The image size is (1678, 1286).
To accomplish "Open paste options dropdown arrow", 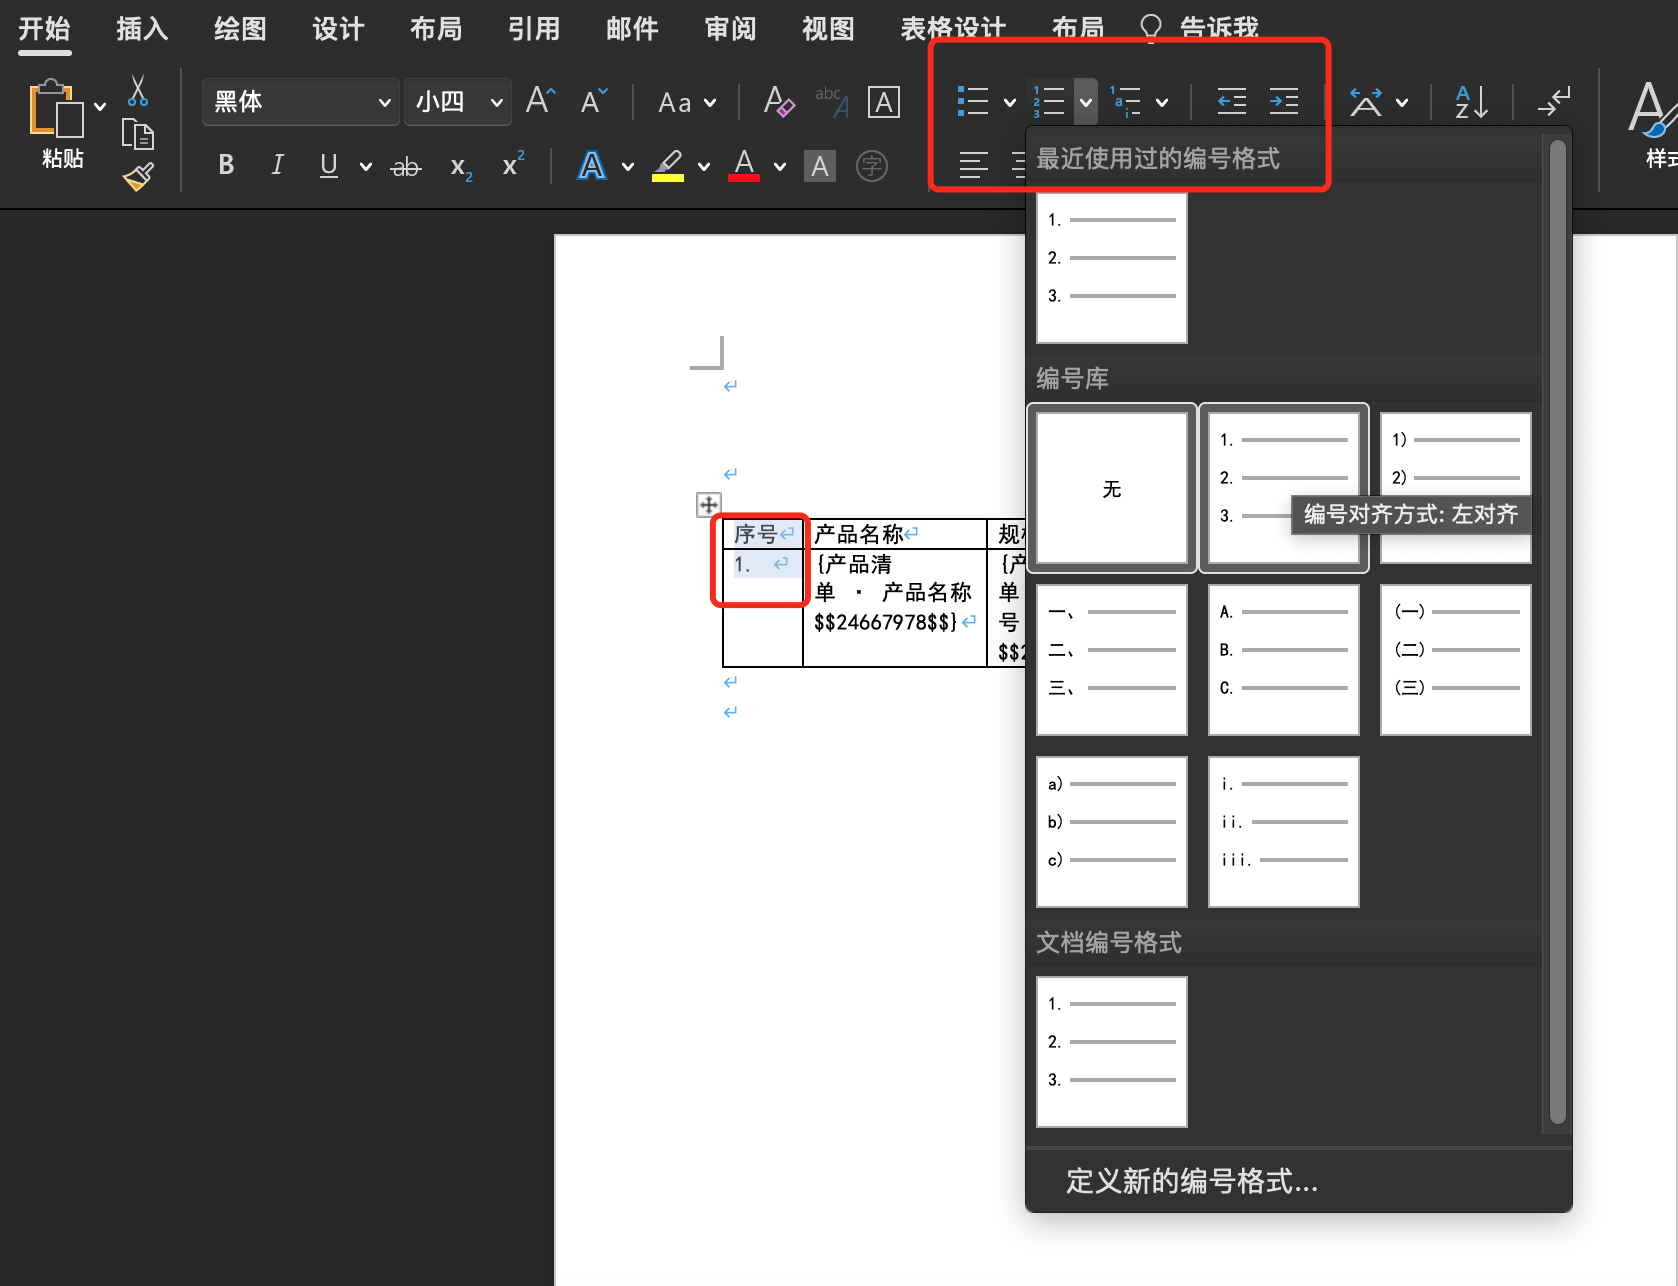I will [x=100, y=106].
